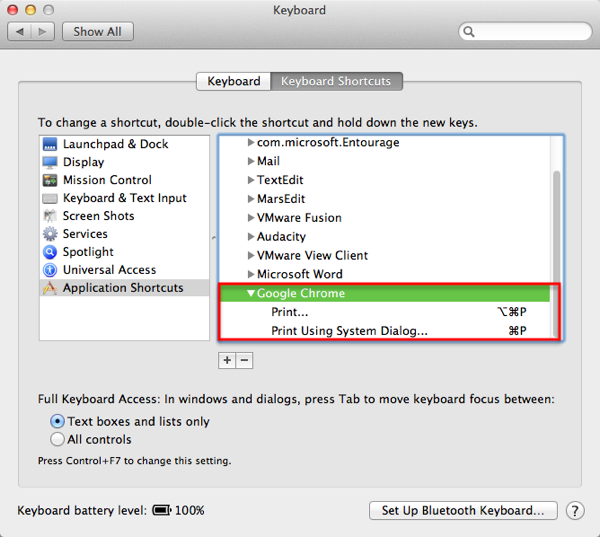Click the Launchpad & Dock icon
600x537 pixels.
[50, 144]
